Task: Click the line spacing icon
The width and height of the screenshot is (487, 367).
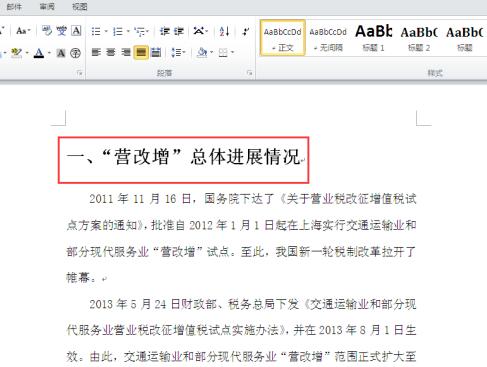Action: [x=176, y=52]
